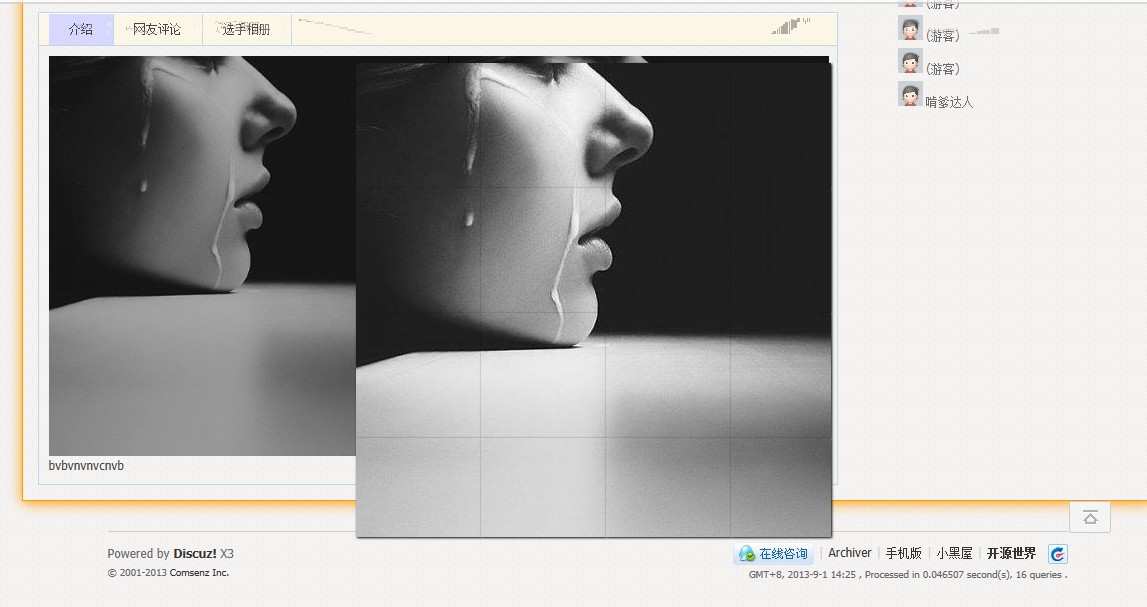
Task: Click the avatar next to 啃爹达人
Action: 910,94
